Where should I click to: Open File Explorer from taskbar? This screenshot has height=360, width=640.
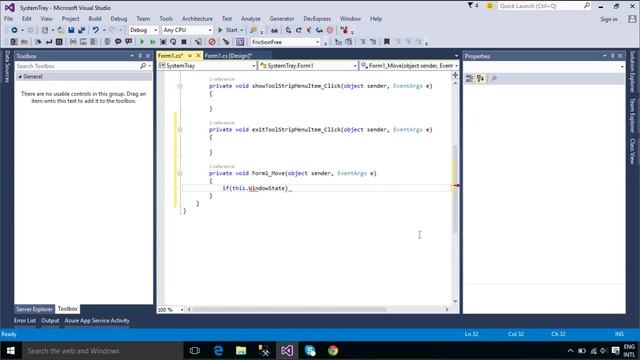click(x=241, y=351)
